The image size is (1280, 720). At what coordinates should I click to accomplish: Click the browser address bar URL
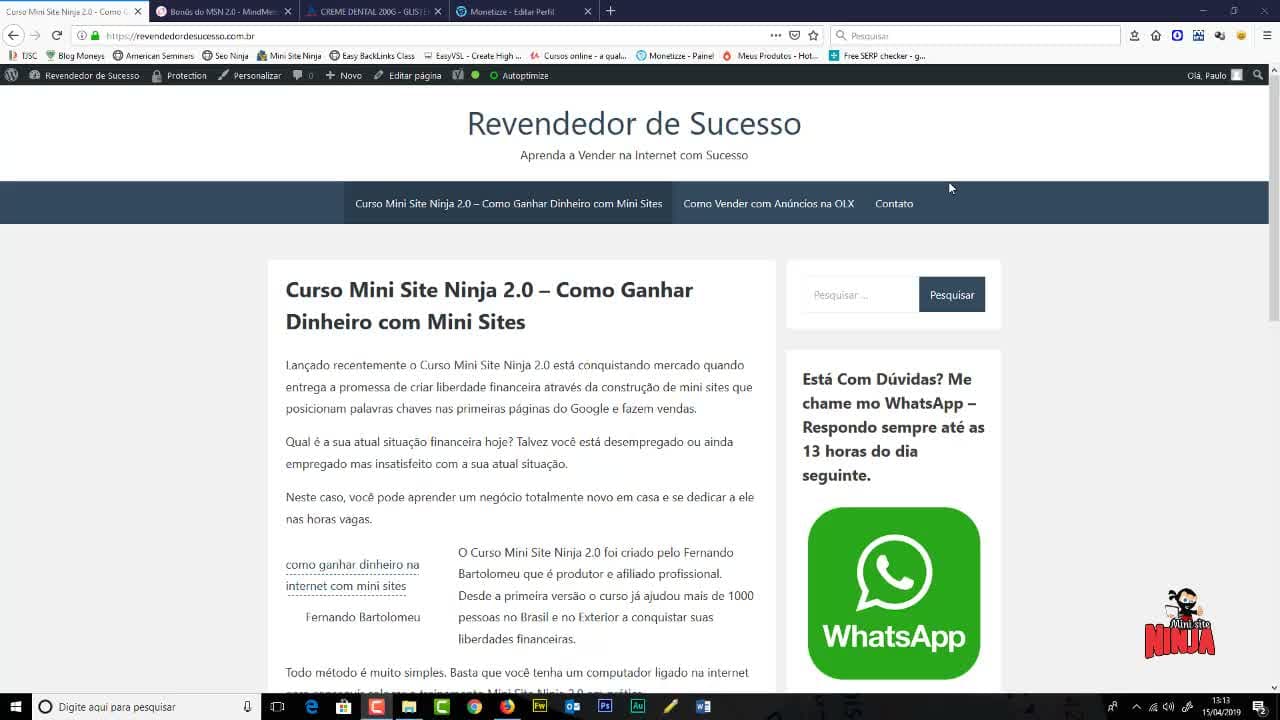pyautogui.click(x=180, y=35)
